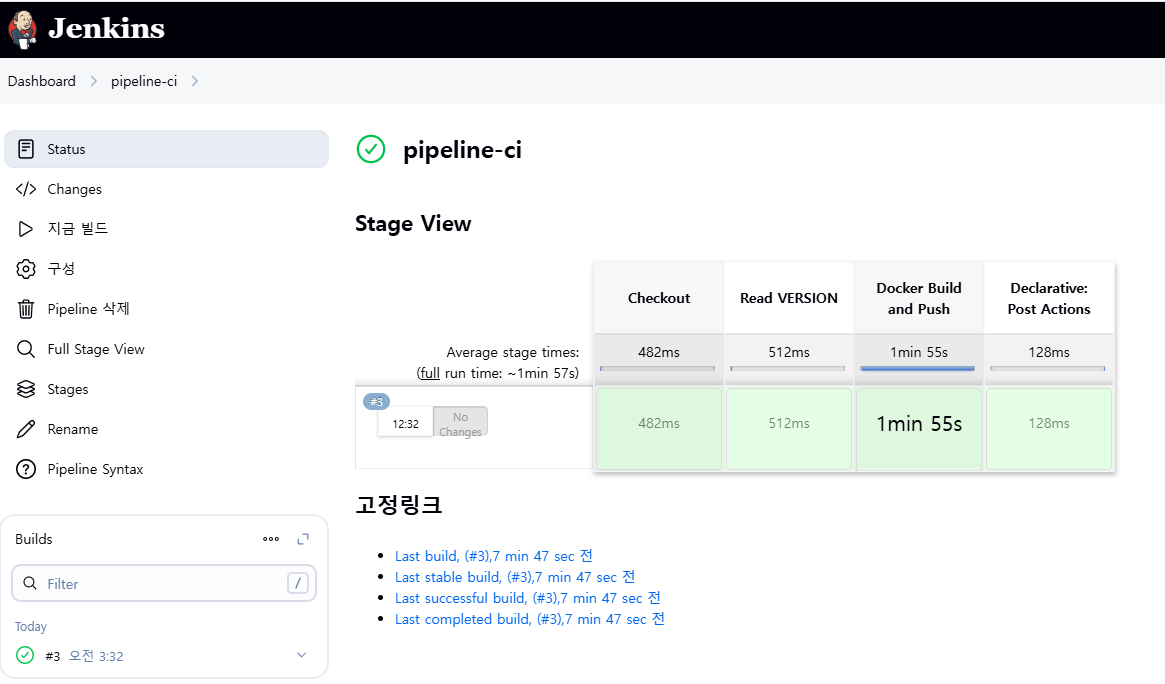Click the Today label in Builds
Screen dimensions: 1165x684
(30, 627)
